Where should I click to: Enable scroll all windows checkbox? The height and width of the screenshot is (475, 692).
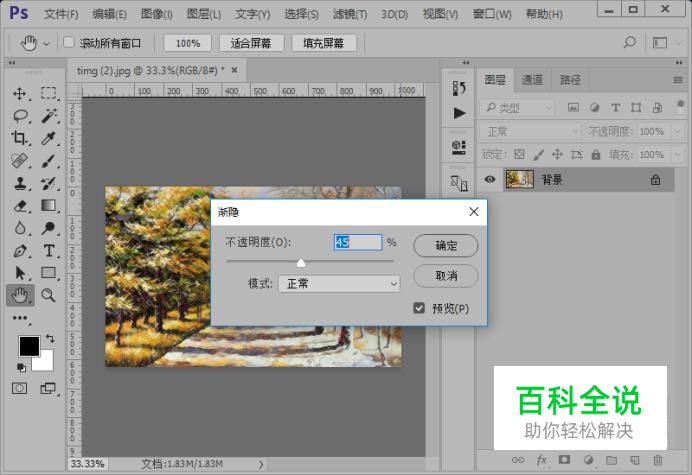(x=68, y=42)
